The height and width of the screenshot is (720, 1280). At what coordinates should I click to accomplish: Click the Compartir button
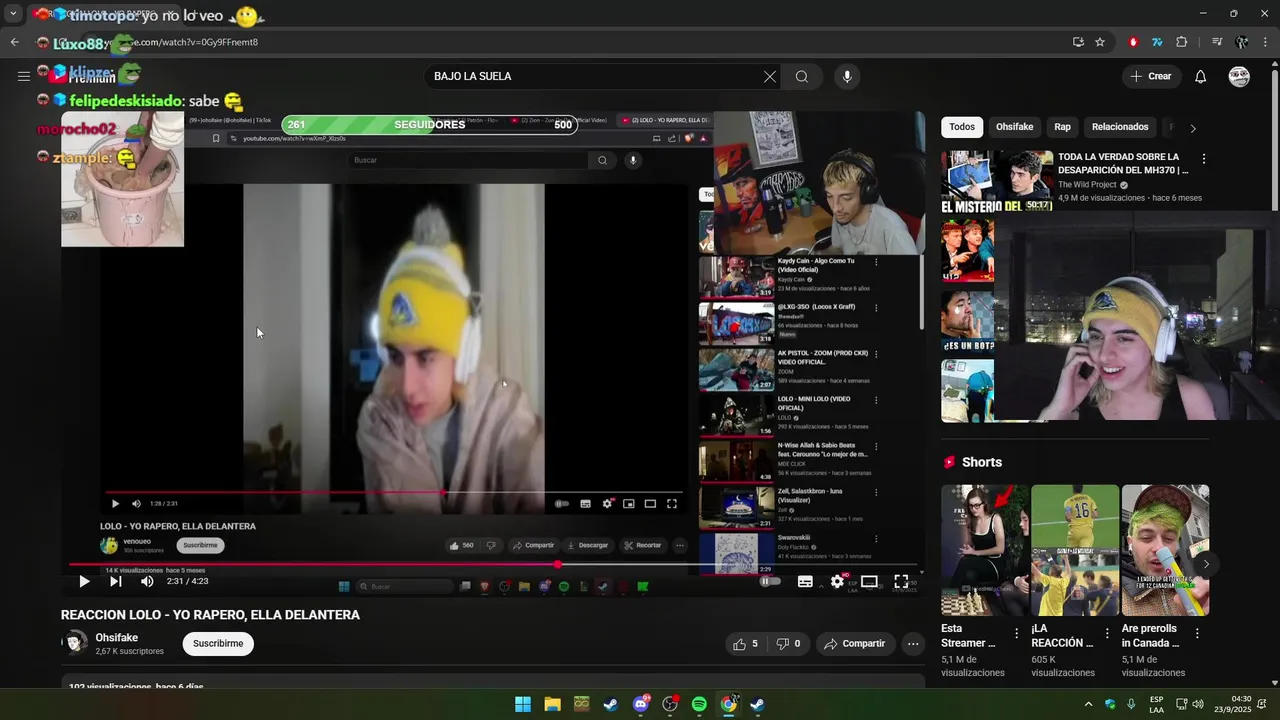click(x=854, y=644)
